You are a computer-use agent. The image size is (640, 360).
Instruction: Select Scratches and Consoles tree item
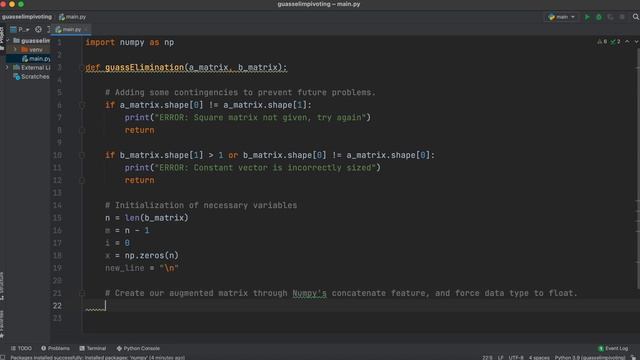[31, 77]
